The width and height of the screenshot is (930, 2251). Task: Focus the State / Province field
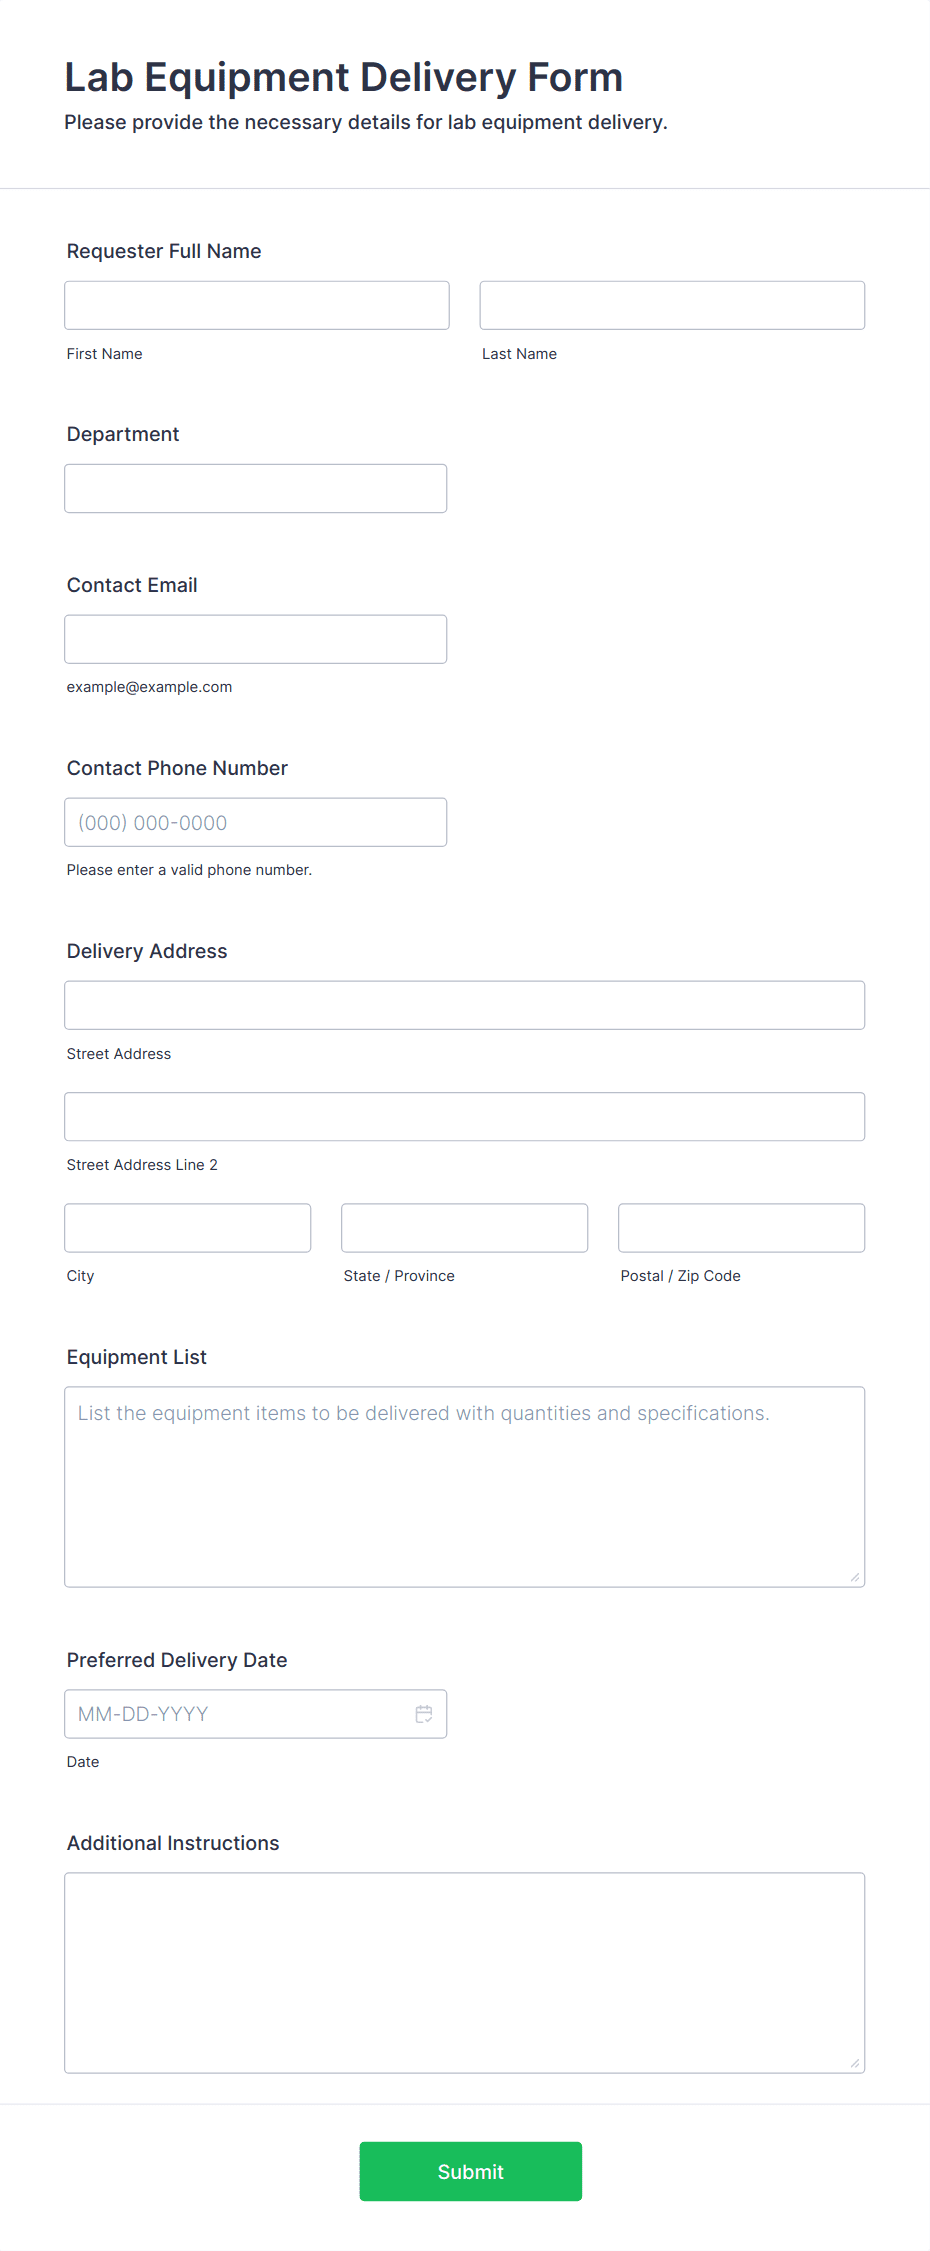click(x=465, y=1228)
